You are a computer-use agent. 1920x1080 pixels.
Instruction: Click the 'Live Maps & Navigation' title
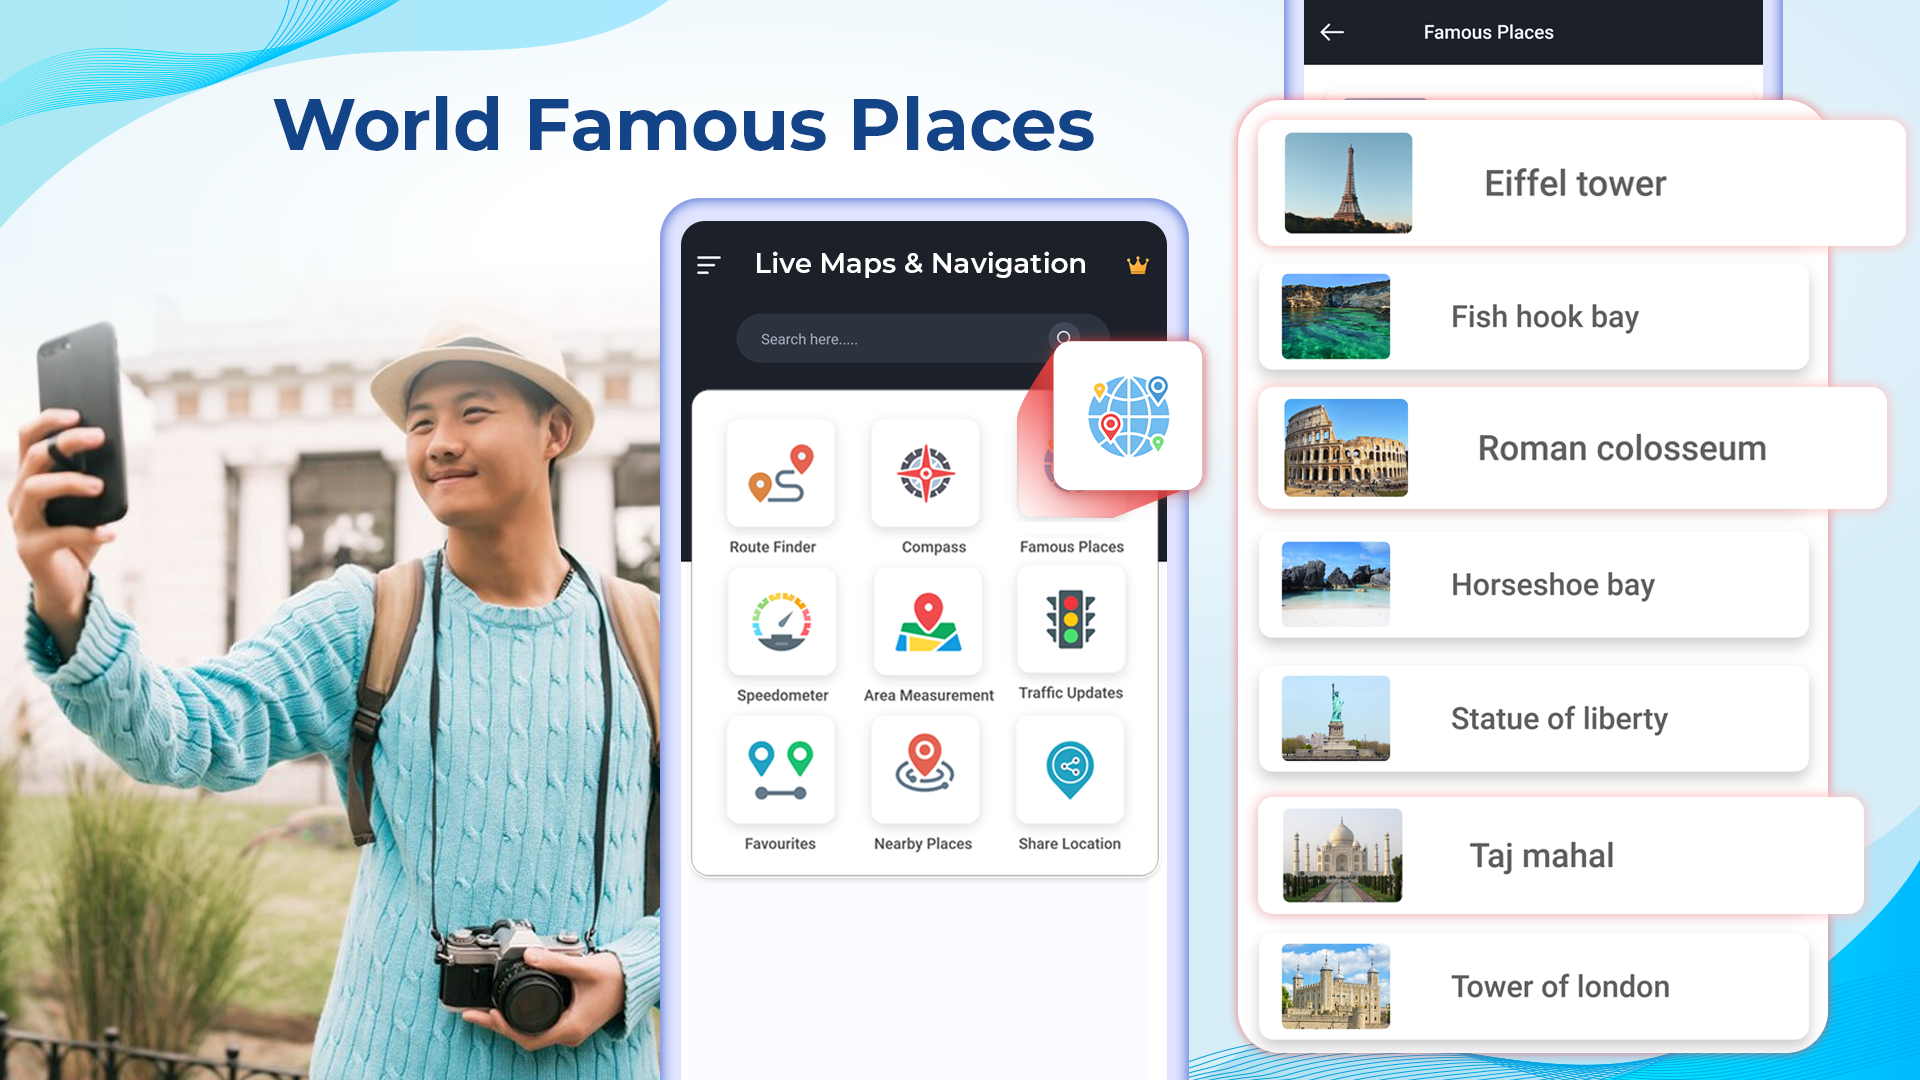[920, 263]
